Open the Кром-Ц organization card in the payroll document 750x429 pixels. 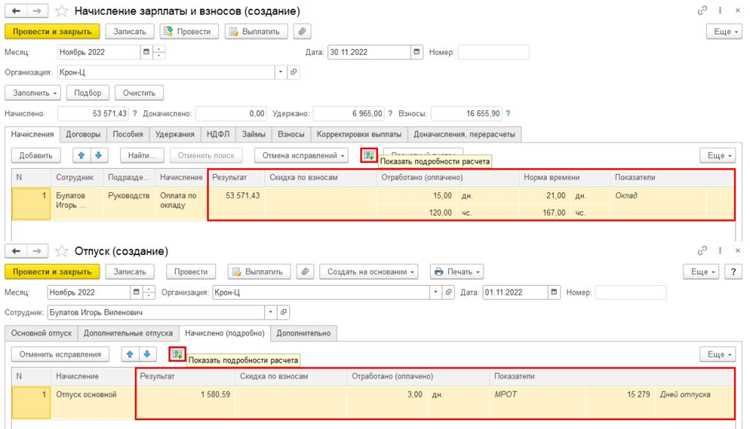(294, 72)
